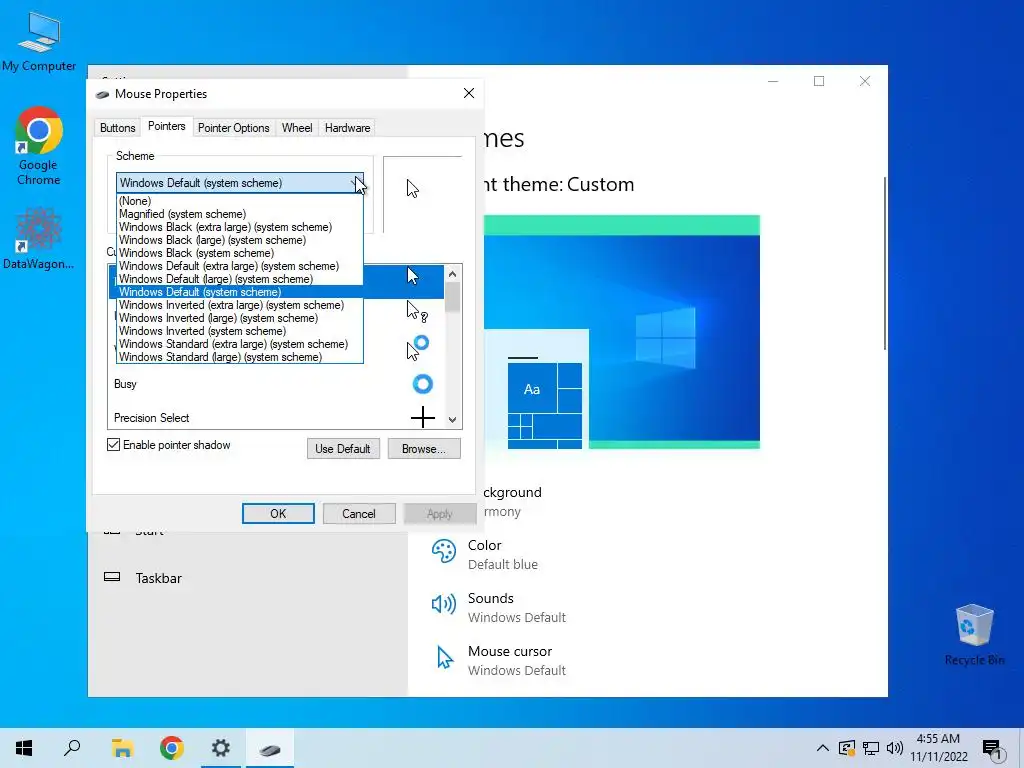
Task: Choose Windows Inverted (large) scheme
Action: point(240,318)
